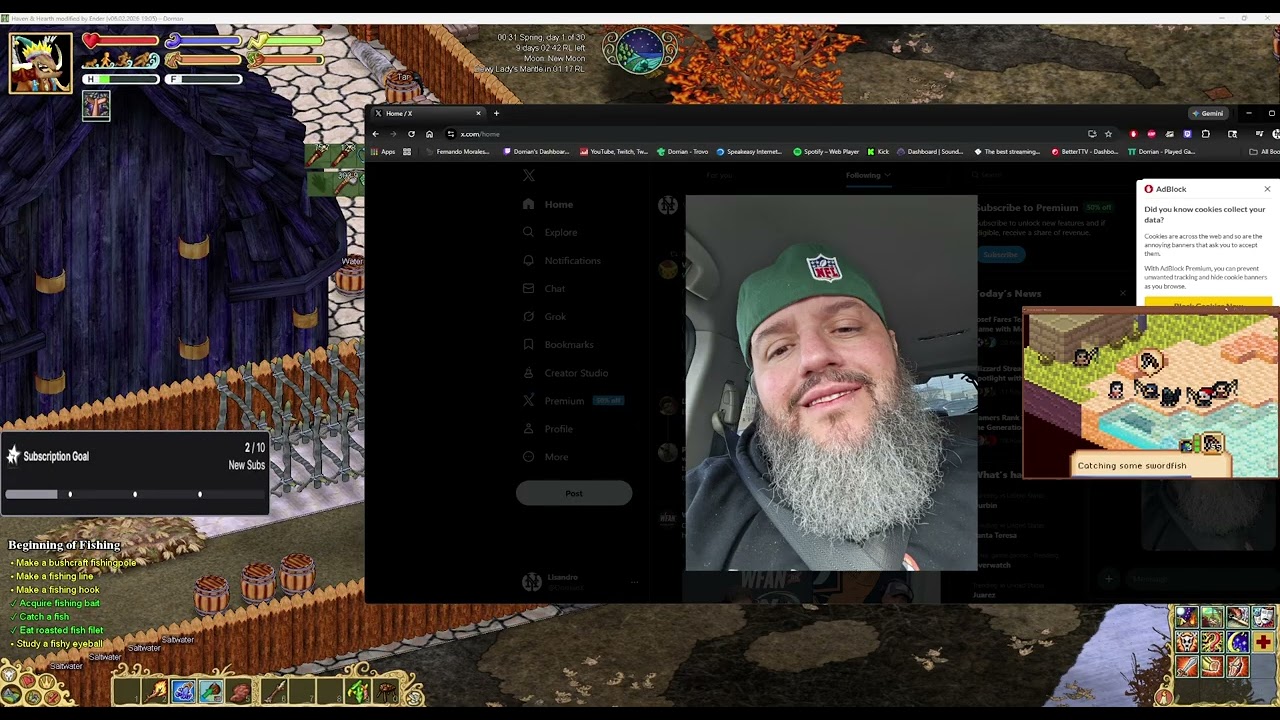Open Grok in the X sidebar
The width and height of the screenshot is (1280, 720).
pyautogui.click(x=544, y=316)
